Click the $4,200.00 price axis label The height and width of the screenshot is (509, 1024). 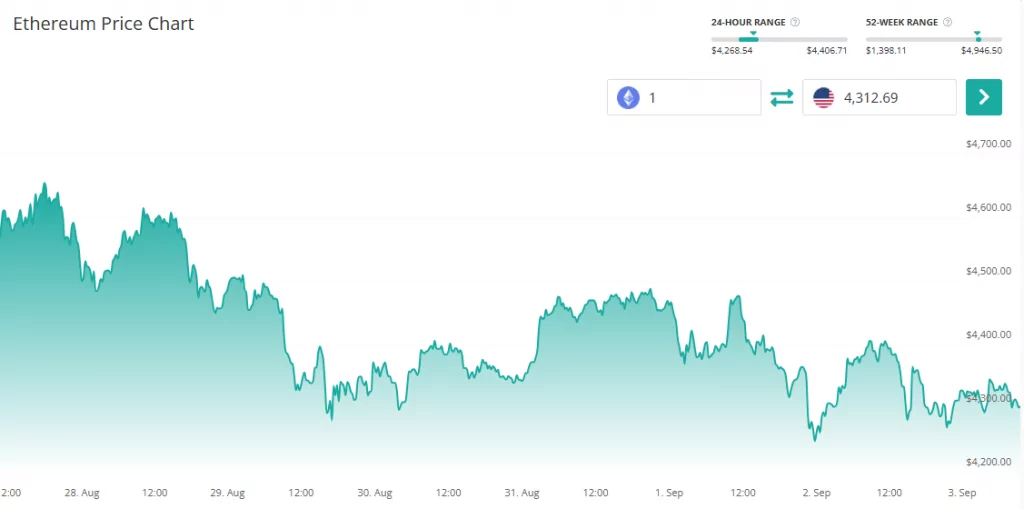pos(988,462)
